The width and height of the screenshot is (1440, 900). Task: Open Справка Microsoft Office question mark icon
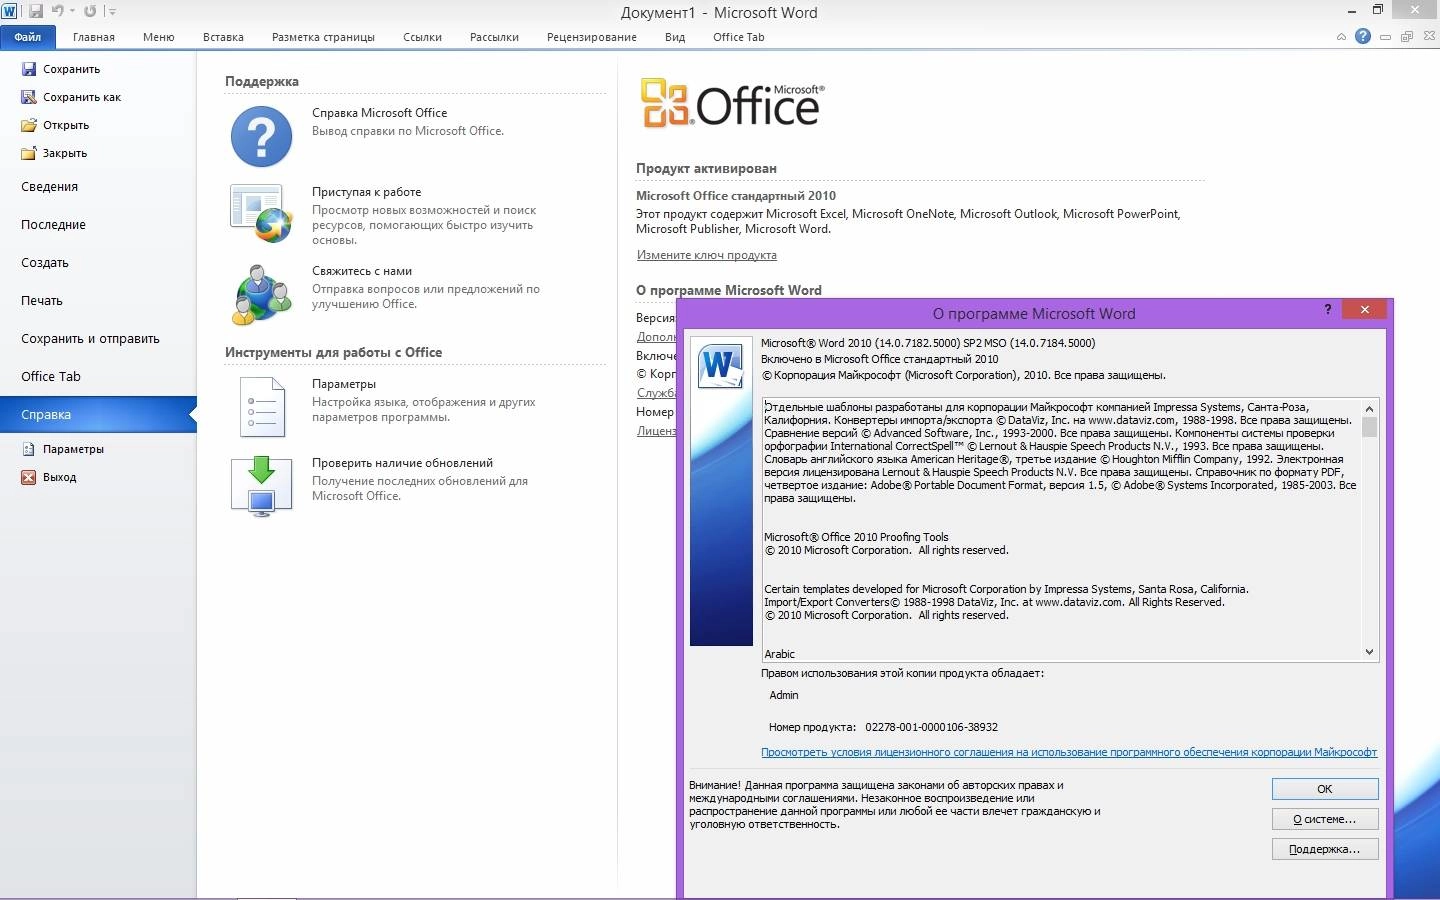[261, 135]
